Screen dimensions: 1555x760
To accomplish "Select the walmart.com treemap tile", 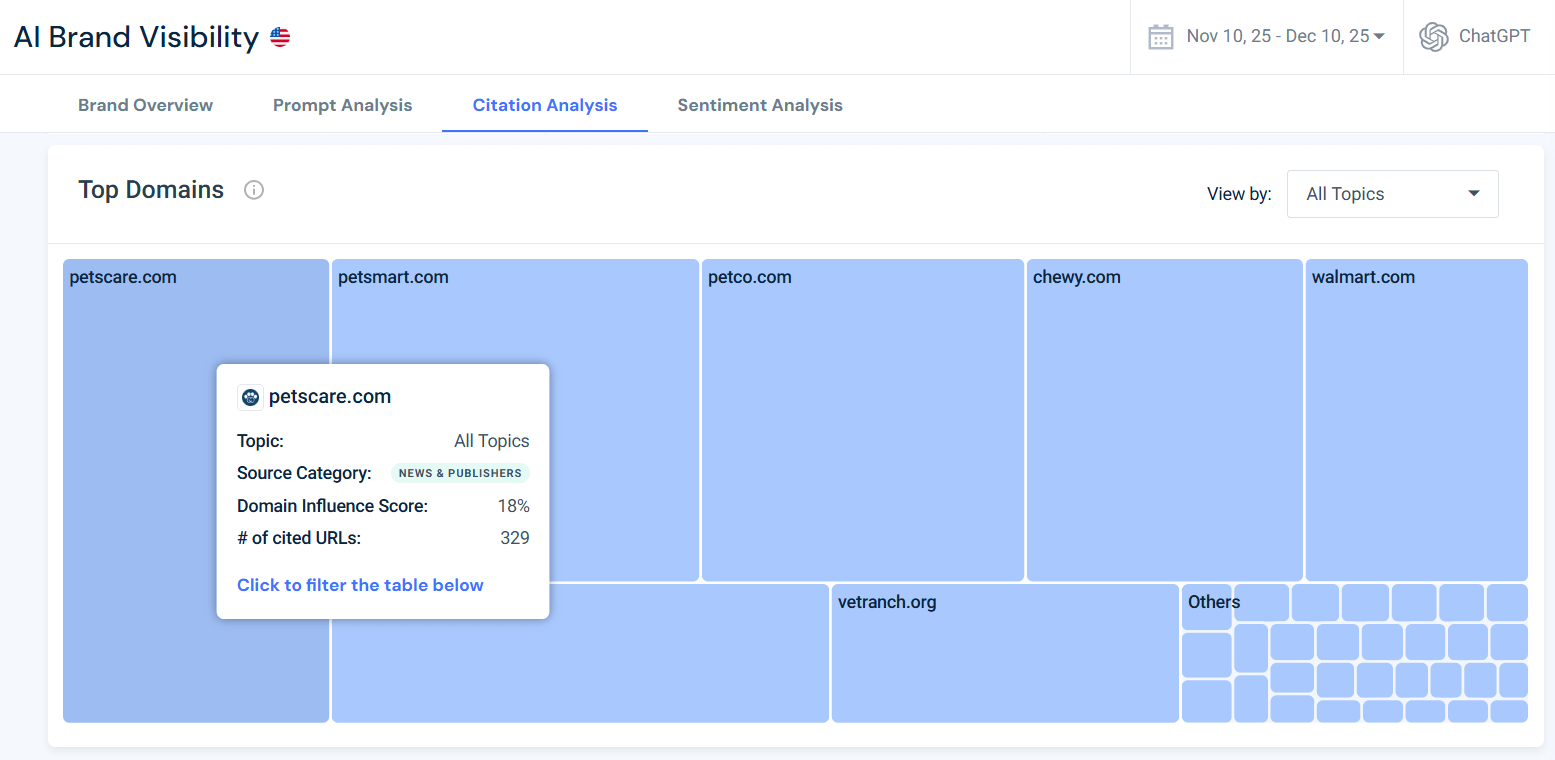I will point(1416,420).
